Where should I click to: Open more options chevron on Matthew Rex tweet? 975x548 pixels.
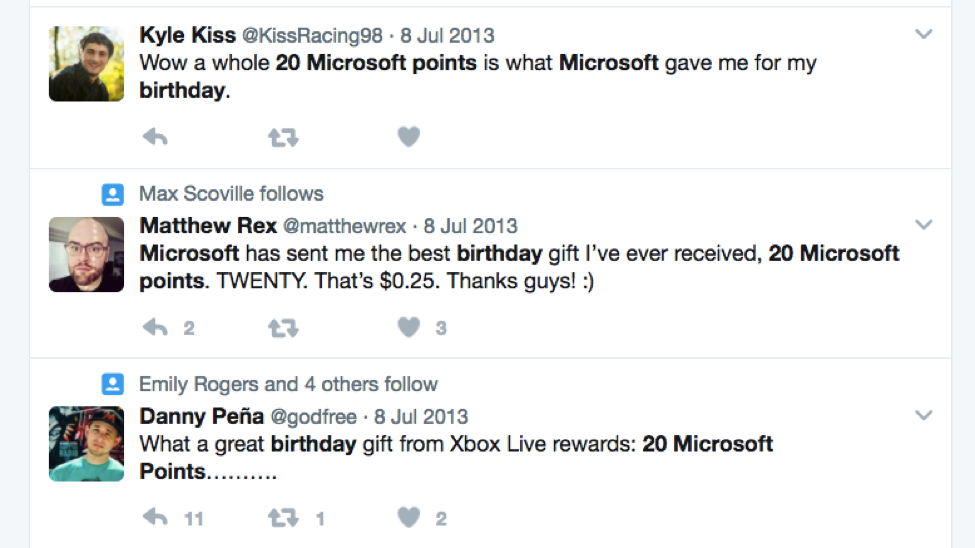click(924, 225)
